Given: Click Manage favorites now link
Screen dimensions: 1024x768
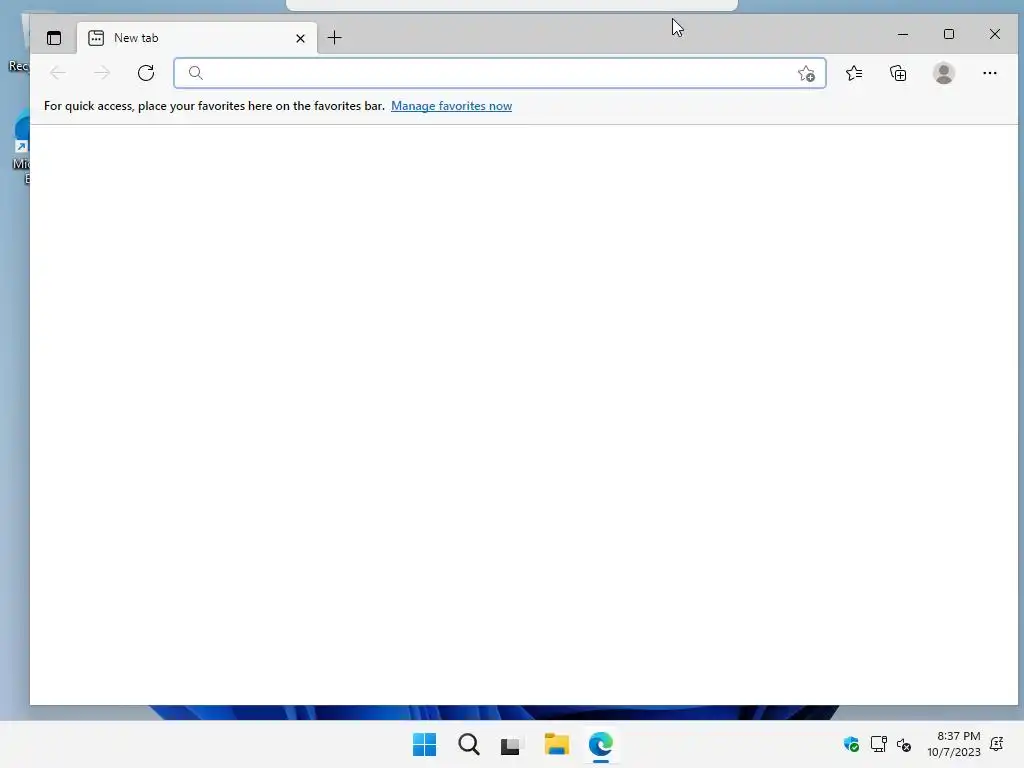Looking at the screenshot, I should pos(451,106).
